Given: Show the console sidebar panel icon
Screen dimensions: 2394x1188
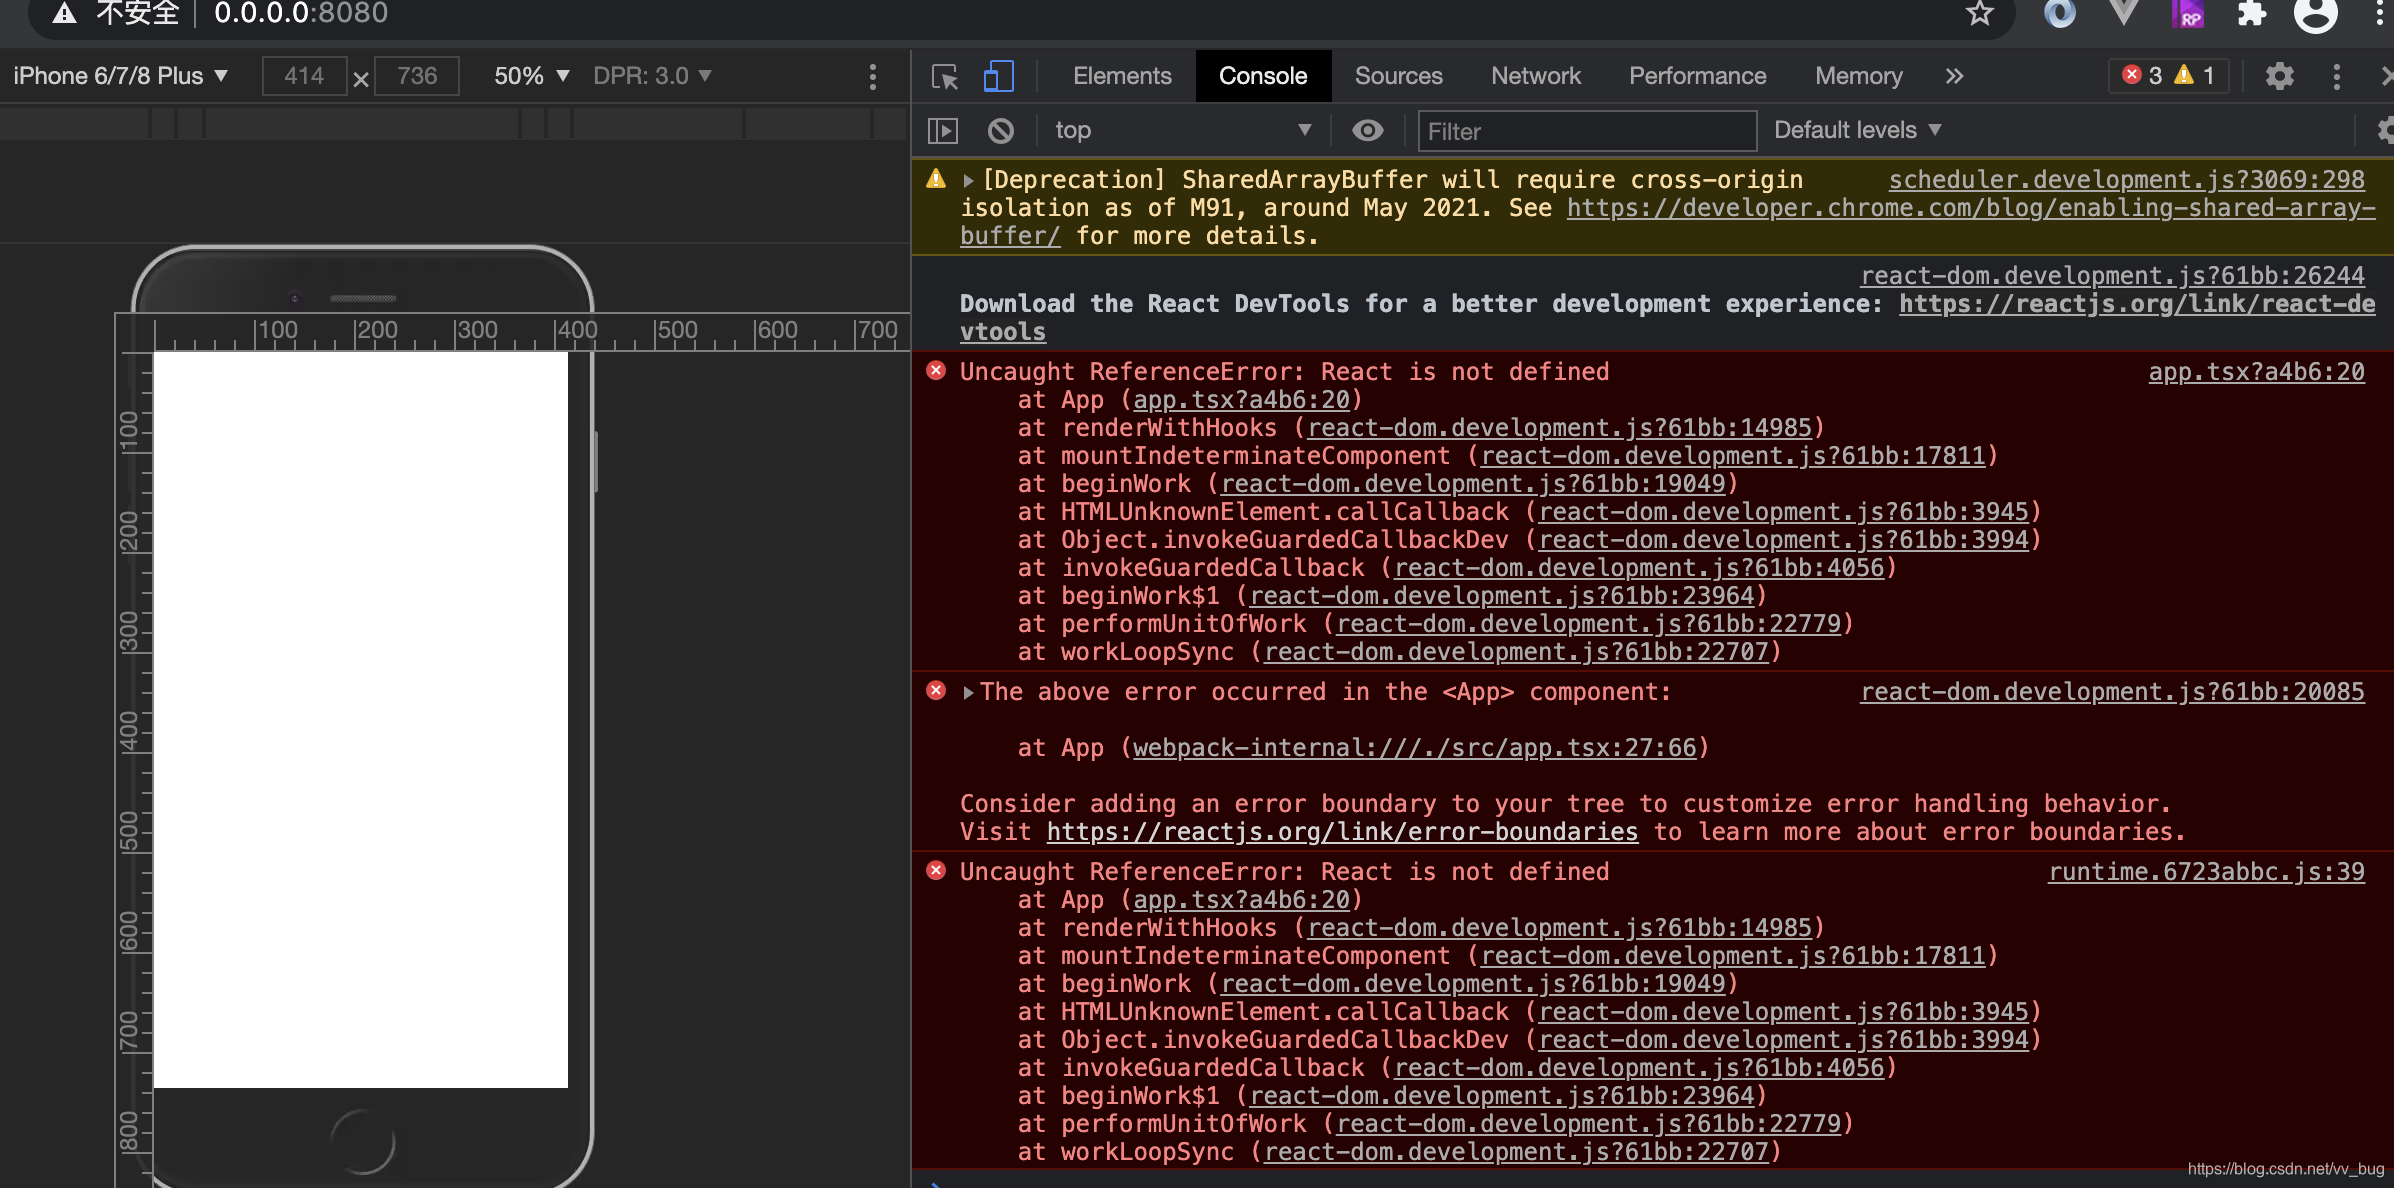Looking at the screenshot, I should click(x=942, y=131).
